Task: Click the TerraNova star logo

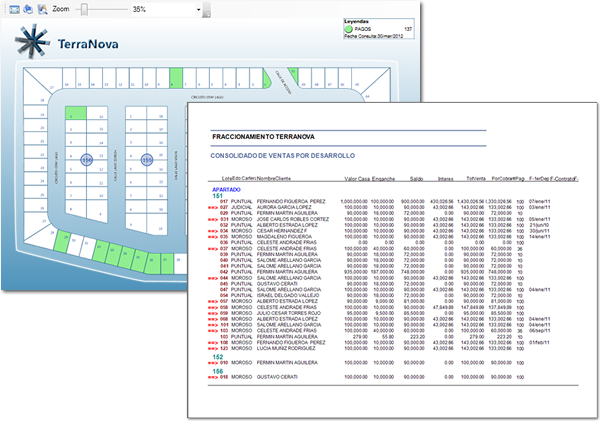Action: [33, 41]
